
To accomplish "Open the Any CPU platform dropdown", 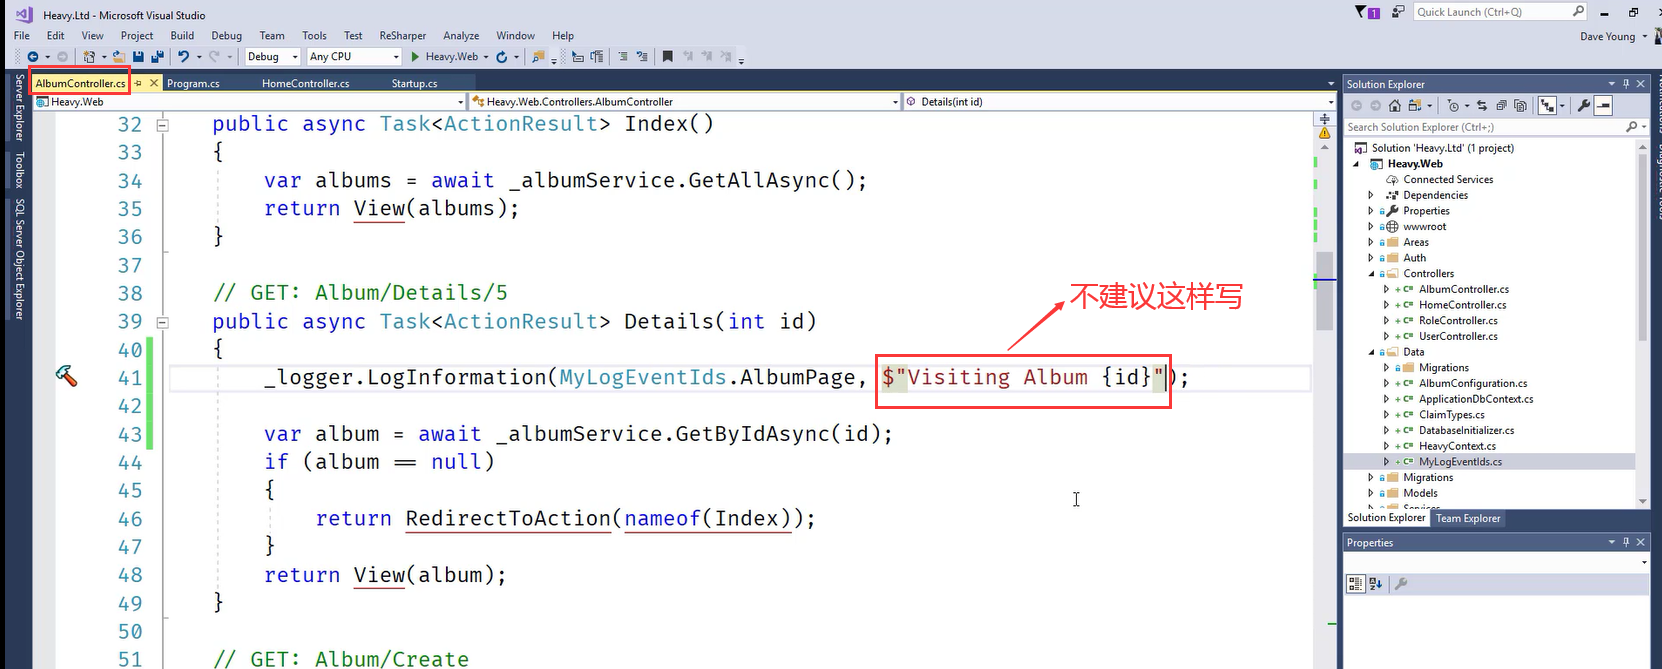I will tap(354, 57).
